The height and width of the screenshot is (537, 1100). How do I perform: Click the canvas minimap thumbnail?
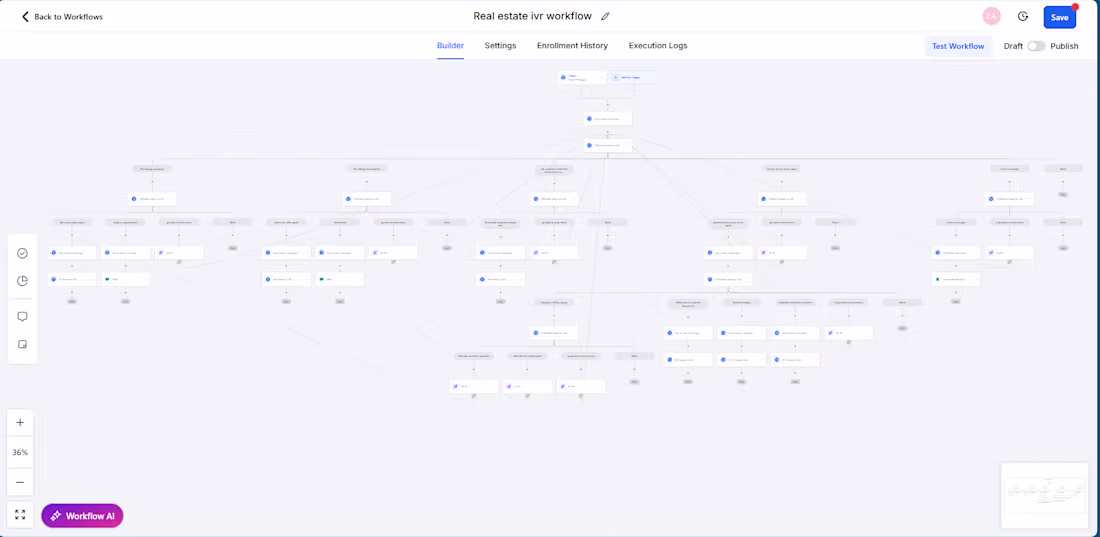[x=1046, y=496]
